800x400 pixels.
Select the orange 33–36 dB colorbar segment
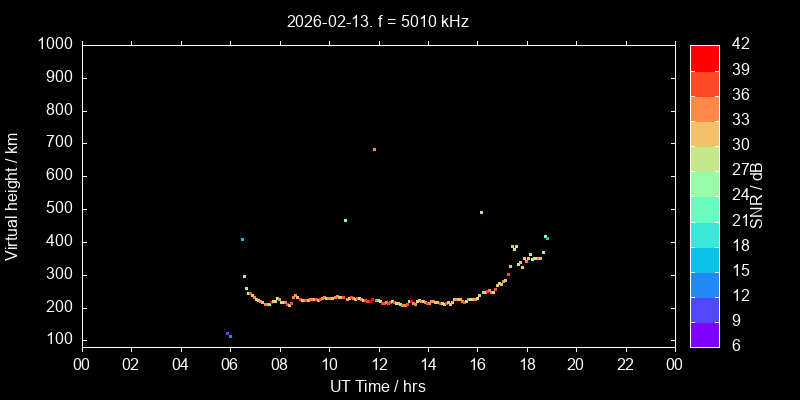point(705,108)
